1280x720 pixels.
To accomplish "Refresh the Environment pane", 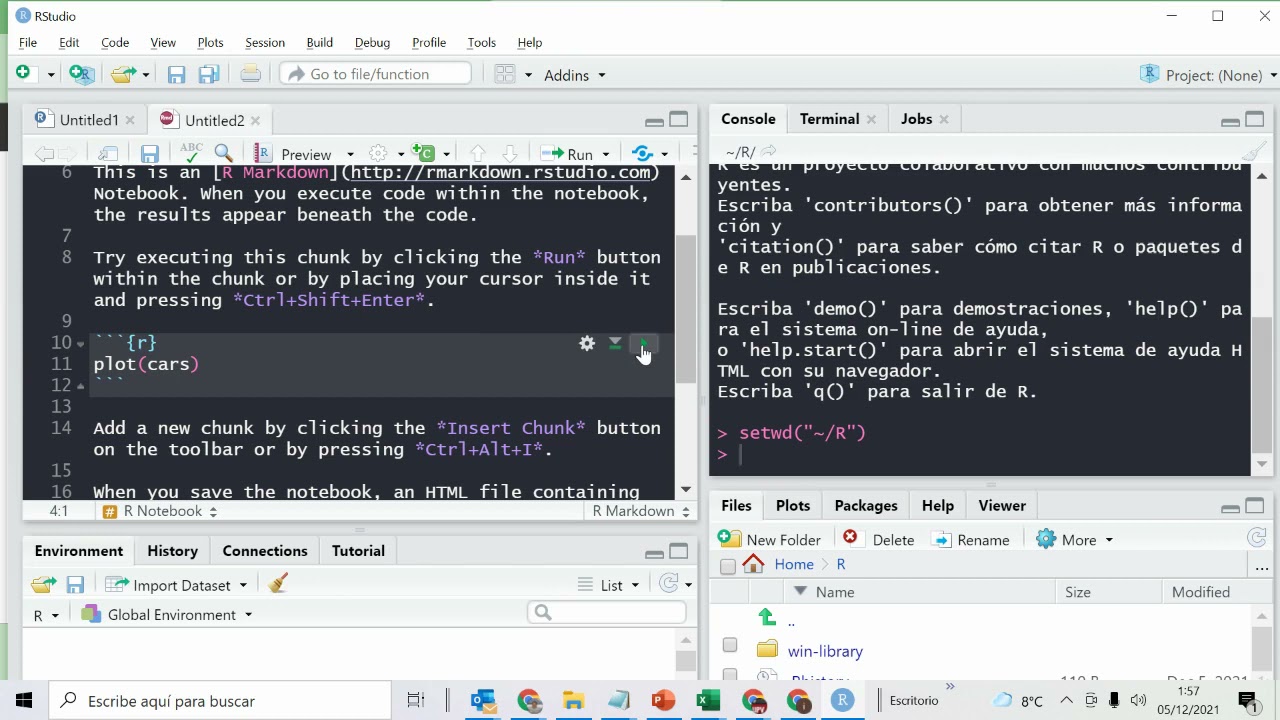I will point(669,584).
